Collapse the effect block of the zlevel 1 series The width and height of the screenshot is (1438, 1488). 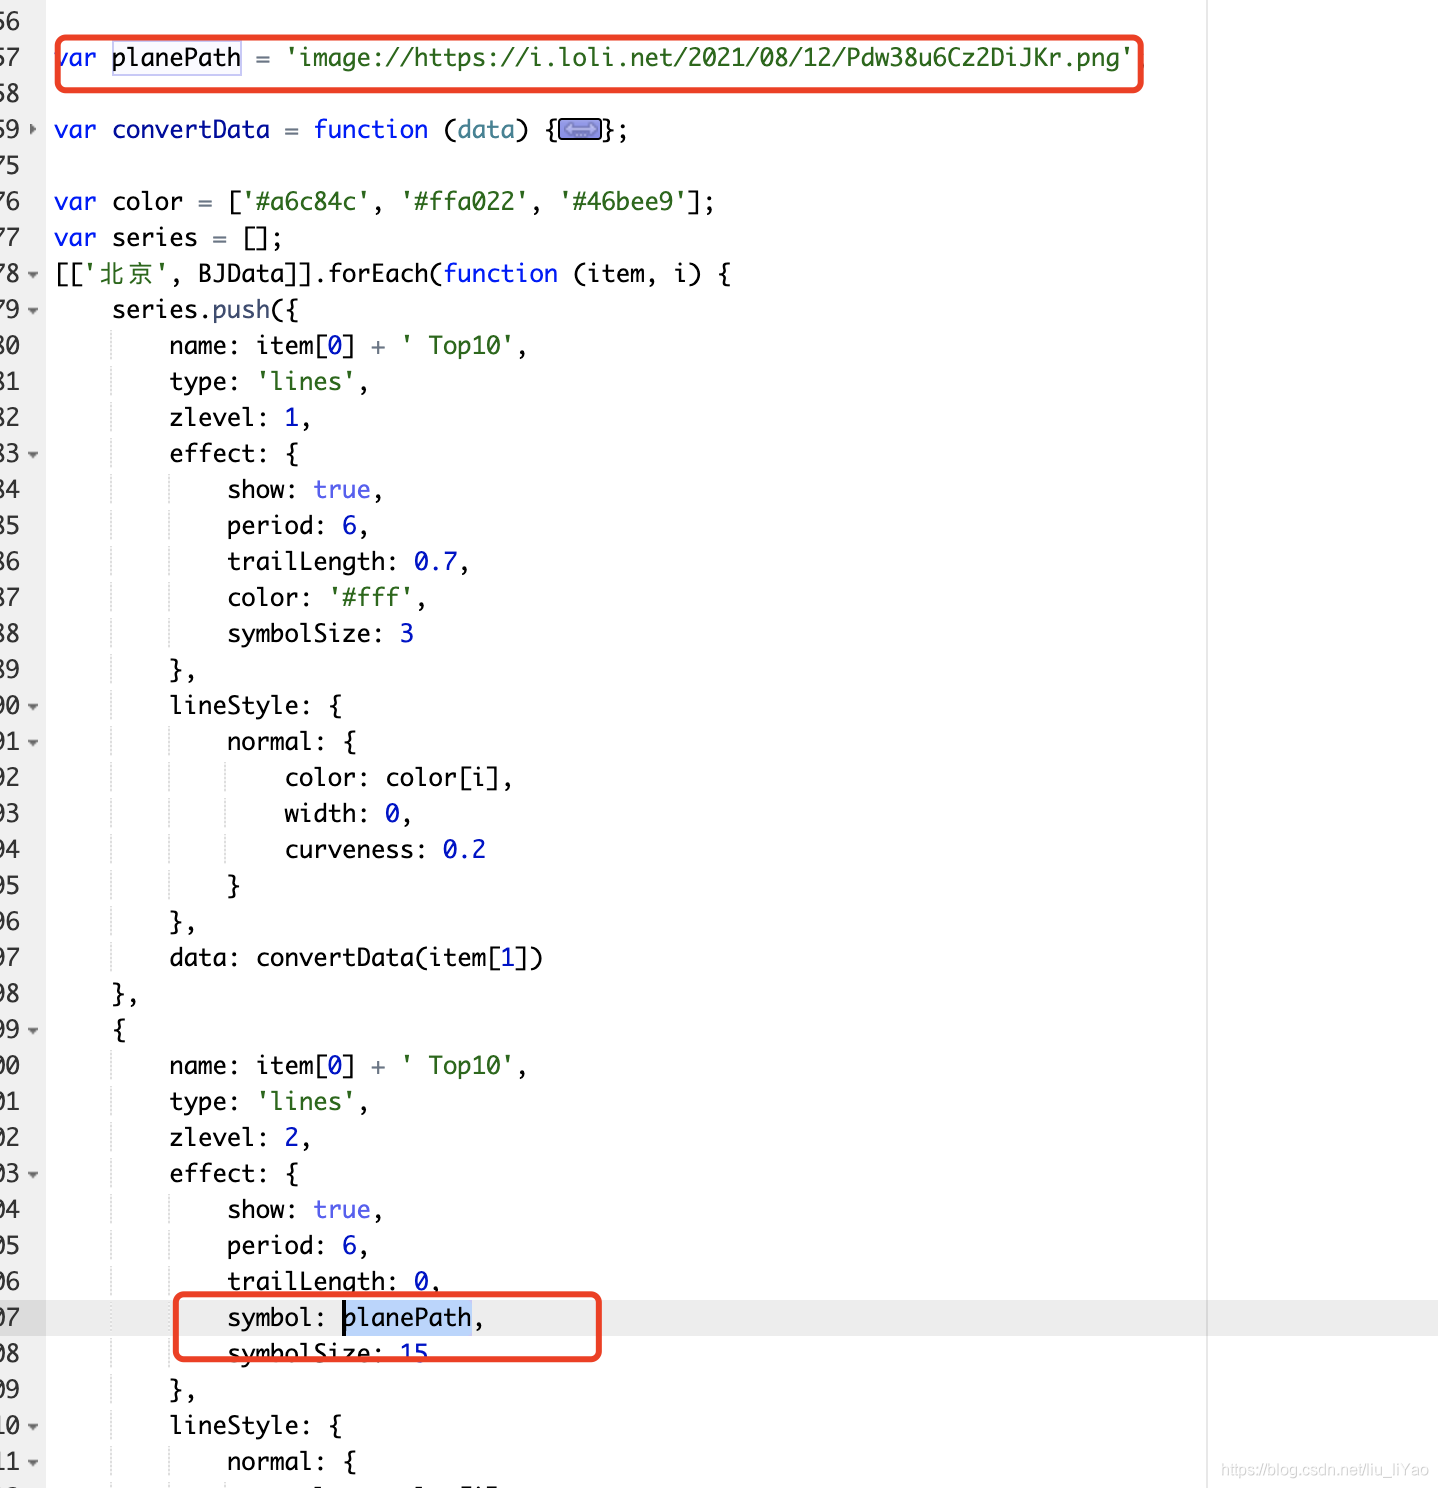tap(33, 455)
